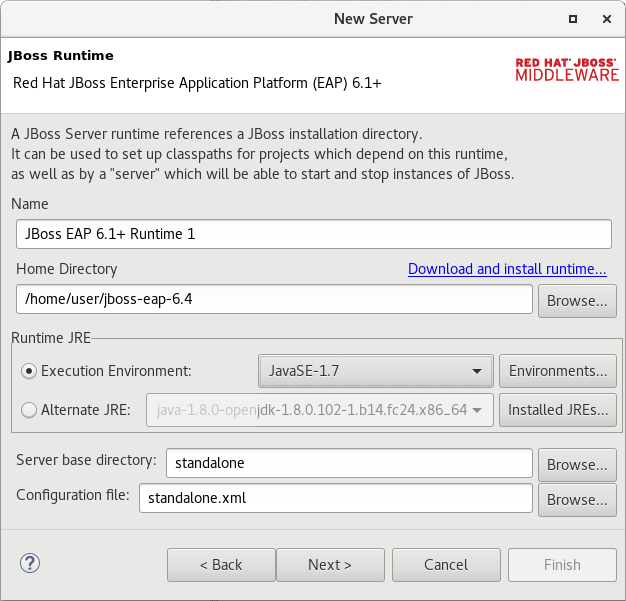The image size is (626, 601).
Task: Go to previous page with Back
Action: coord(221,565)
